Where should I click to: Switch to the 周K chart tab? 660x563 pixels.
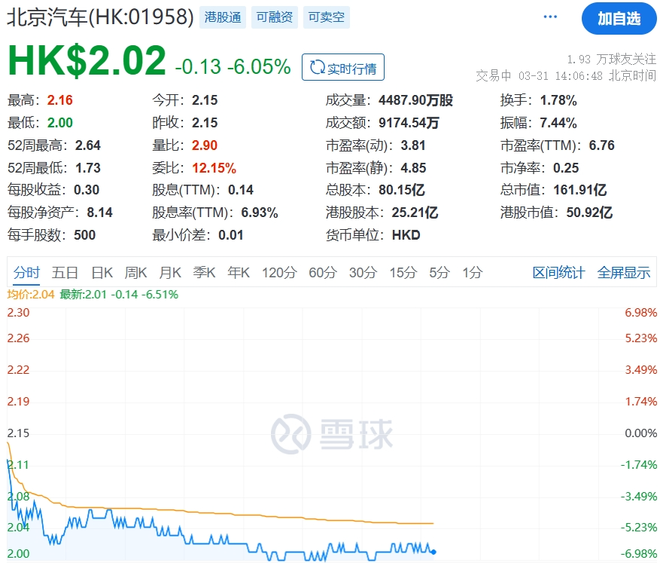coord(135,272)
